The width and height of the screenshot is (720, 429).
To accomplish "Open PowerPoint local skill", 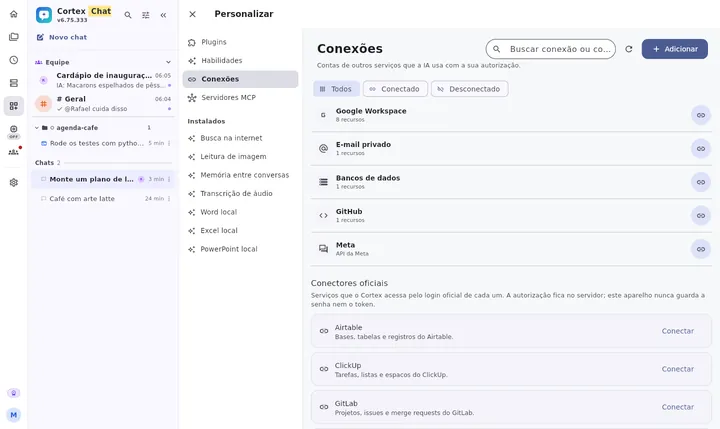I will [240, 249].
